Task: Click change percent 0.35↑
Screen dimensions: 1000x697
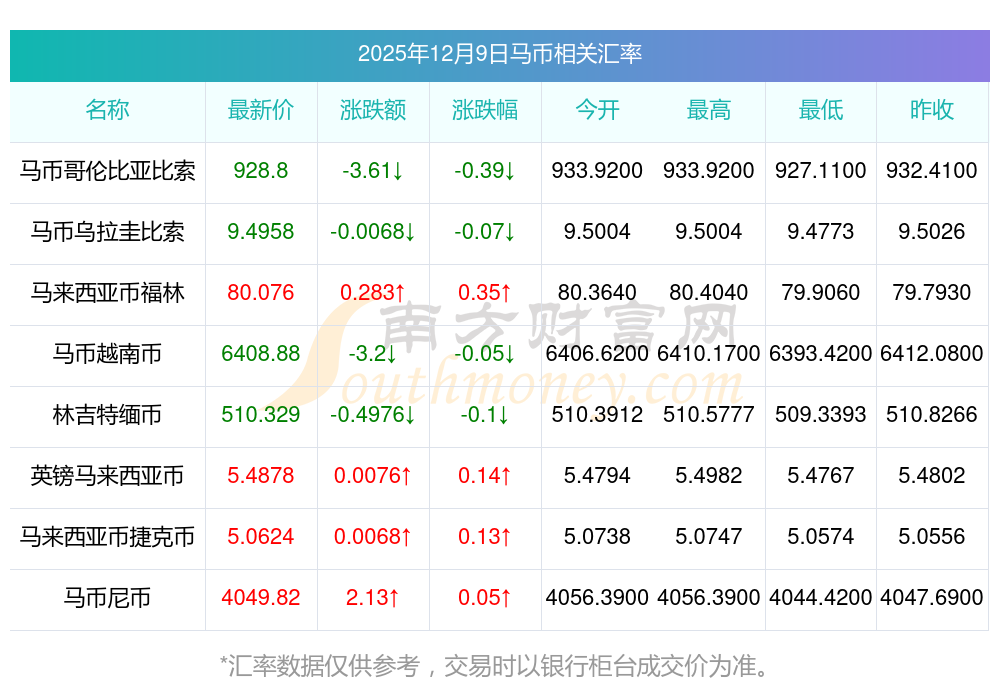Action: point(485,293)
